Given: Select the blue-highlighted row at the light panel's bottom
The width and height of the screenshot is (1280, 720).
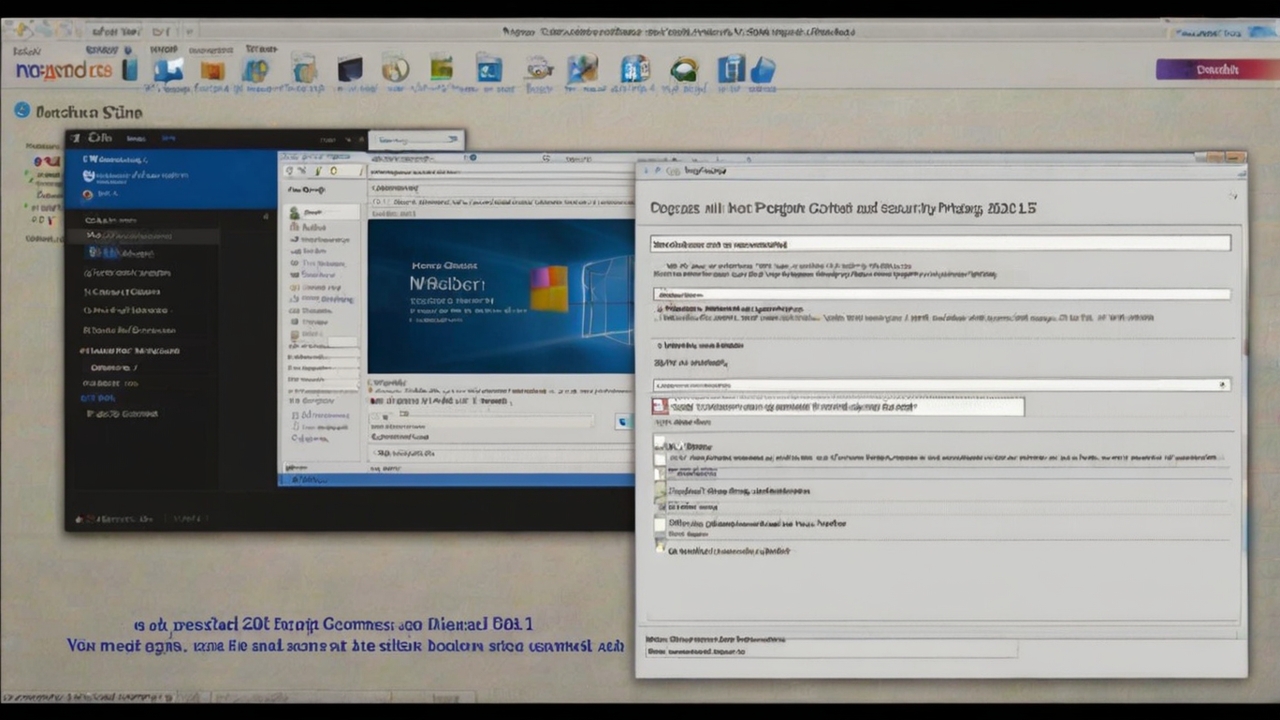Looking at the screenshot, I should tap(455, 480).
